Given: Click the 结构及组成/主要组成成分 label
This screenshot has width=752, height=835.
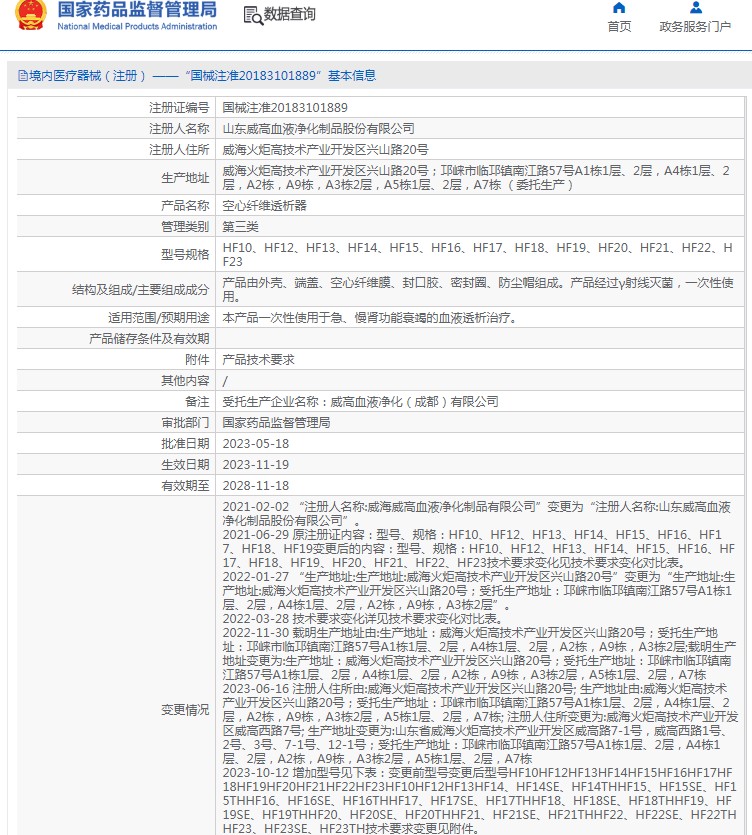Looking at the screenshot, I should [x=141, y=290].
